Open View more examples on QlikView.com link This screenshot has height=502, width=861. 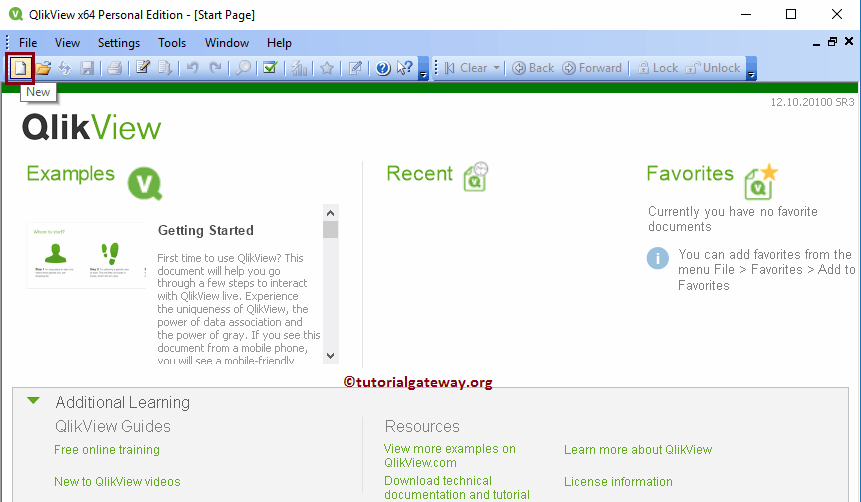[x=450, y=456]
